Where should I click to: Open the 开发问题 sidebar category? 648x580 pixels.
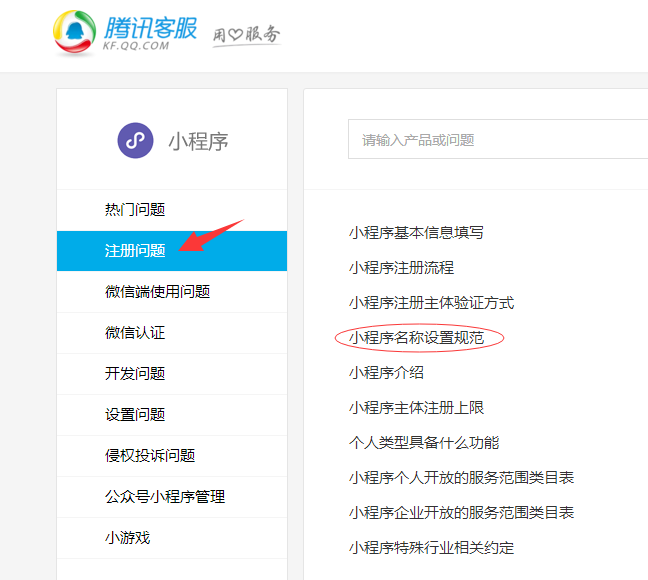coord(172,374)
